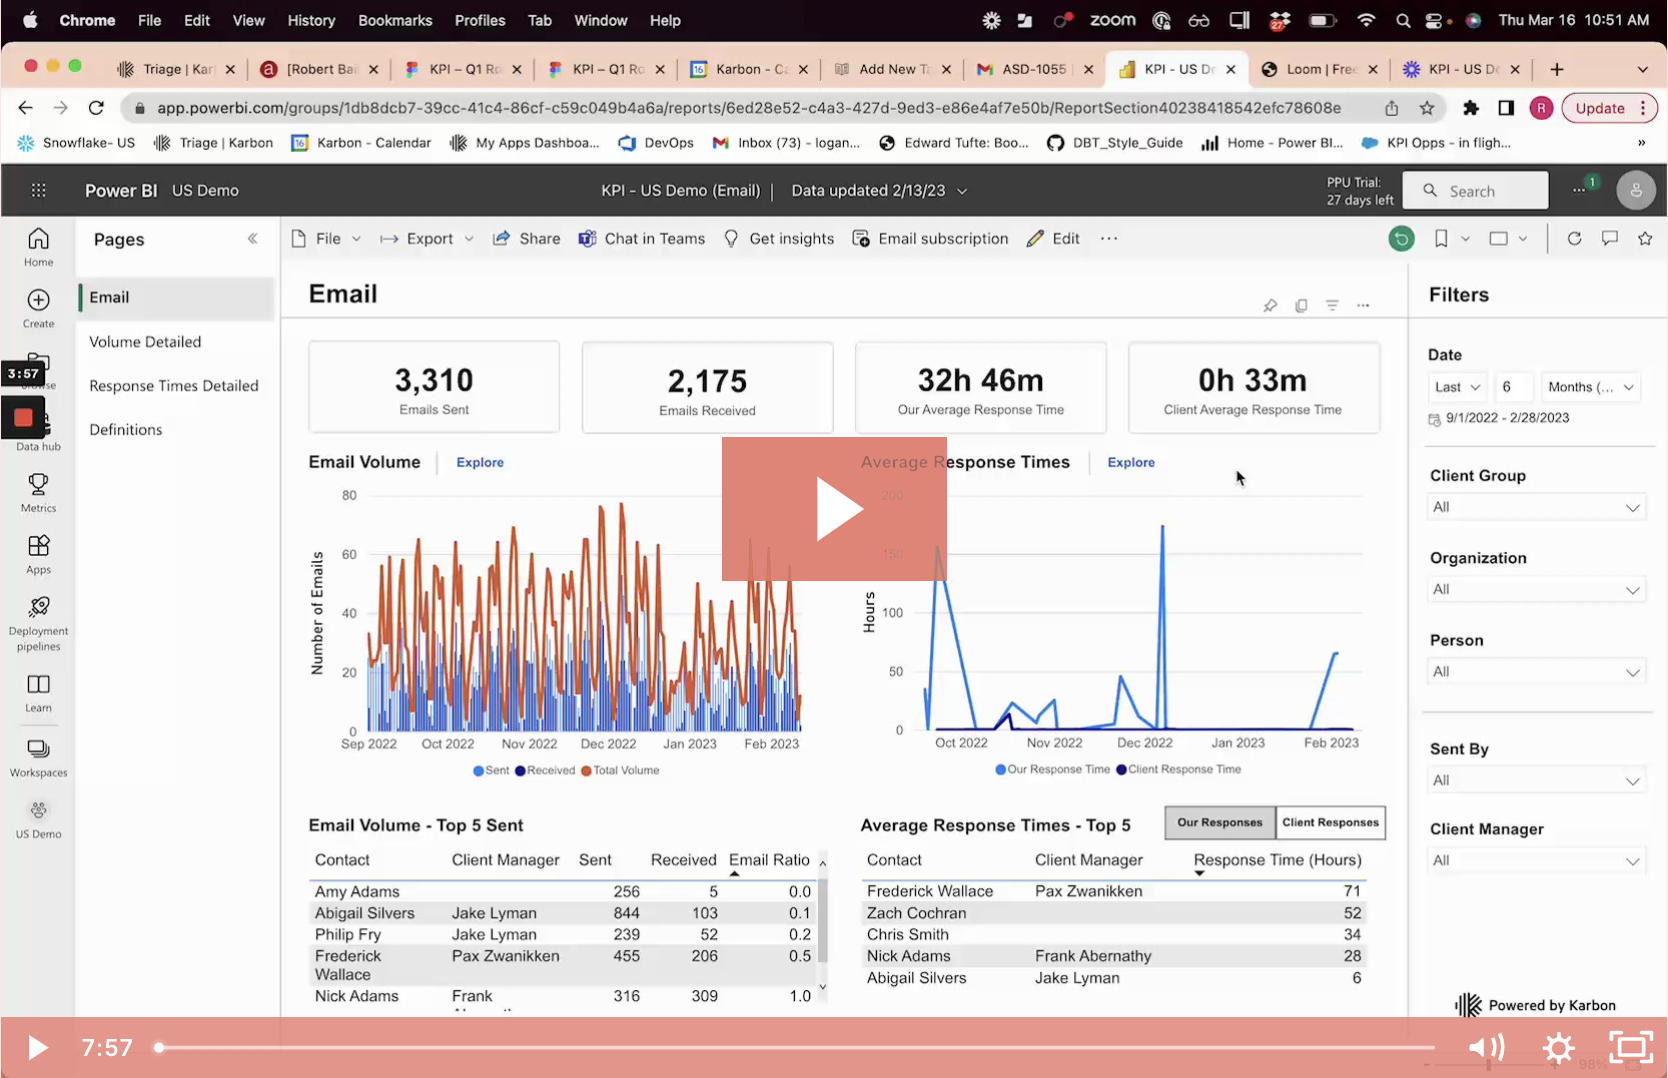Toggle video volume speaker icon
The image size is (1668, 1078).
click(1487, 1048)
